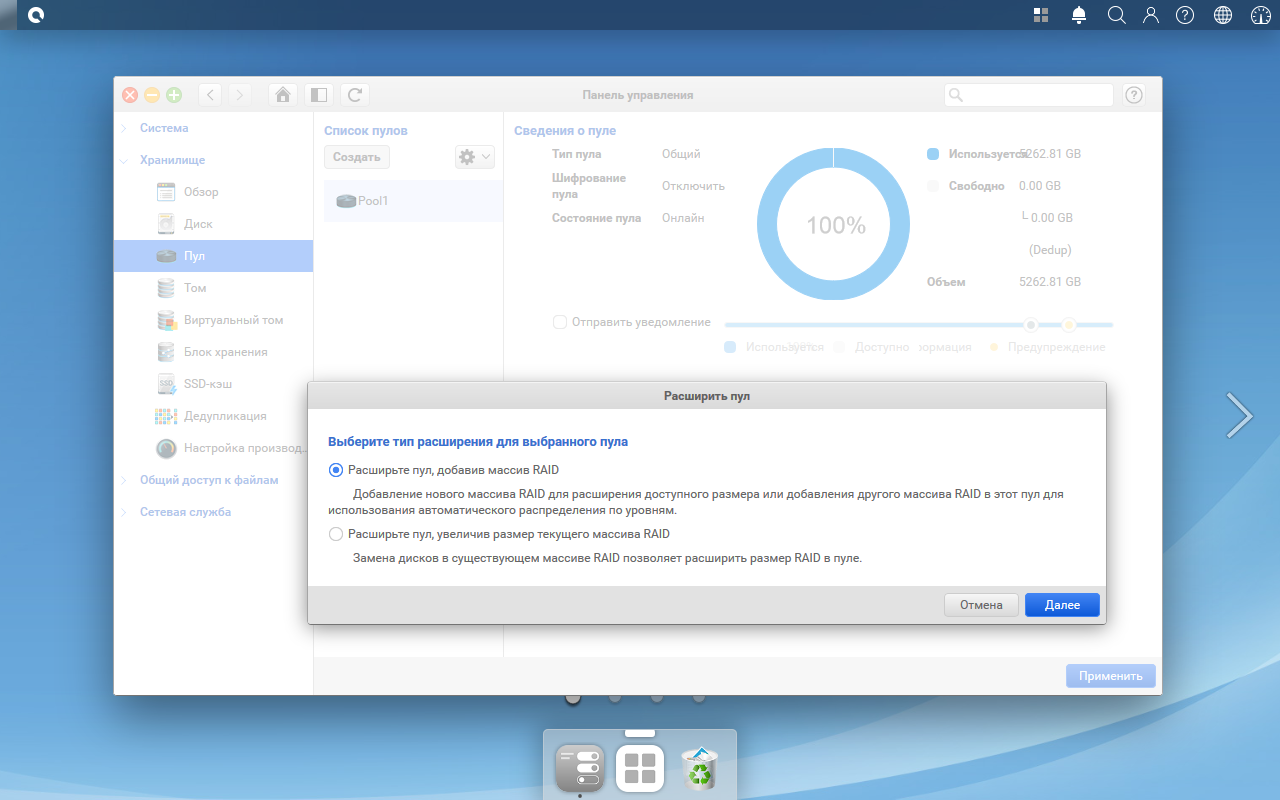Viewport: 1280px width, 800px height.
Task: Select expand pool by adding RAID array
Action: pos(336,470)
